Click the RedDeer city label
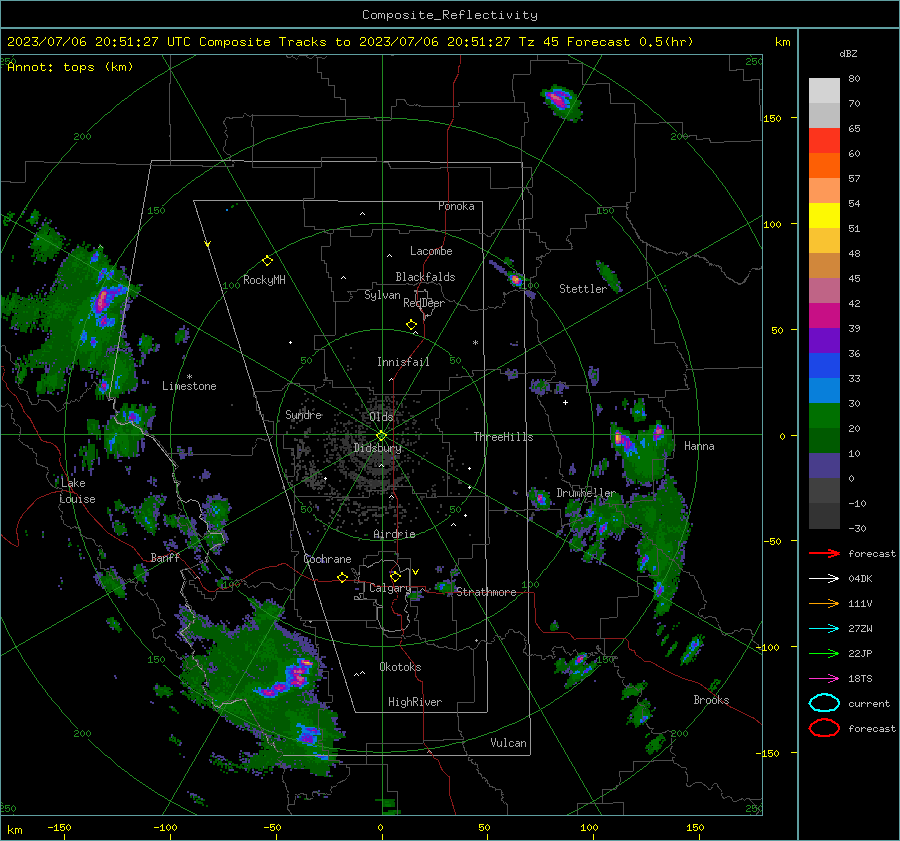Image resolution: width=900 pixels, height=841 pixels. 424,303
